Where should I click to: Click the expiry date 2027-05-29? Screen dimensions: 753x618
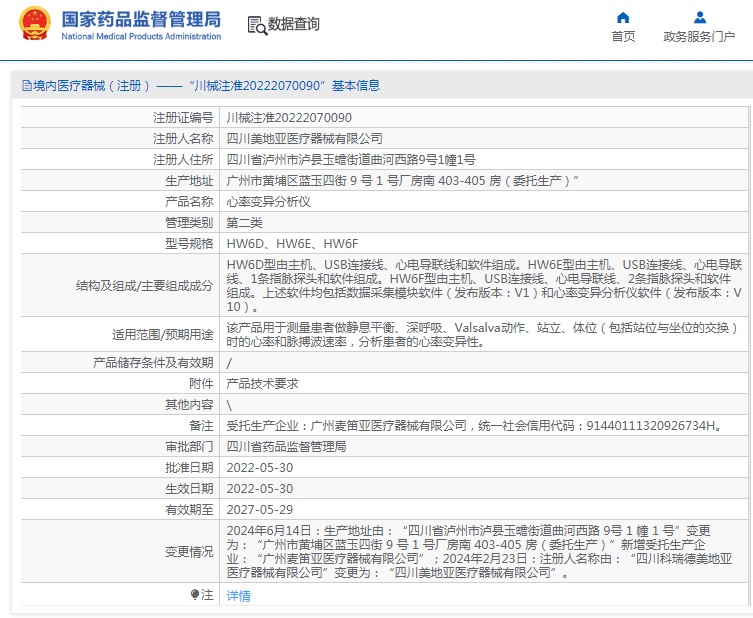[260, 509]
